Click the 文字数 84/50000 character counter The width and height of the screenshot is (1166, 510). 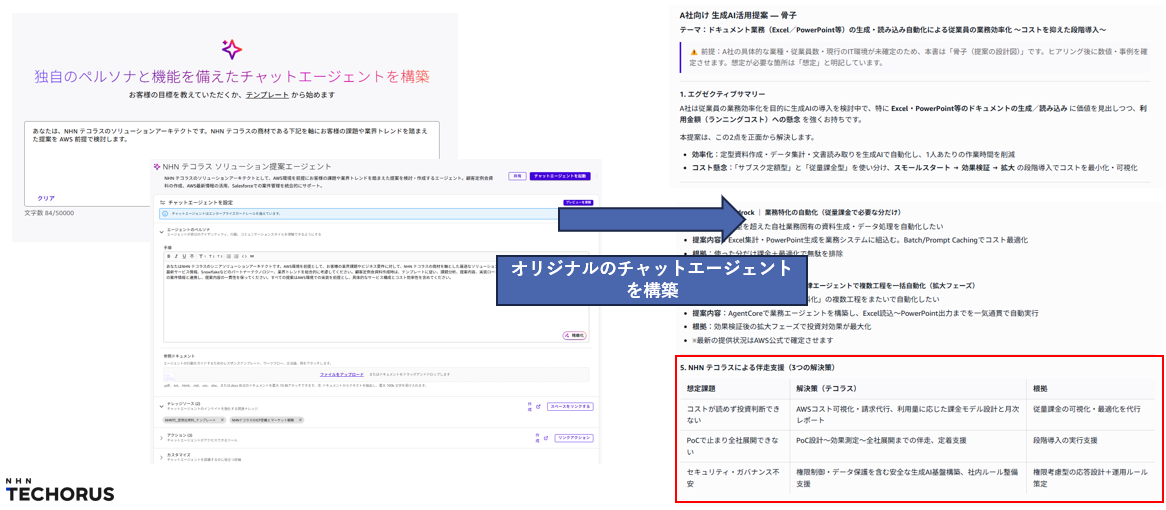[49, 213]
